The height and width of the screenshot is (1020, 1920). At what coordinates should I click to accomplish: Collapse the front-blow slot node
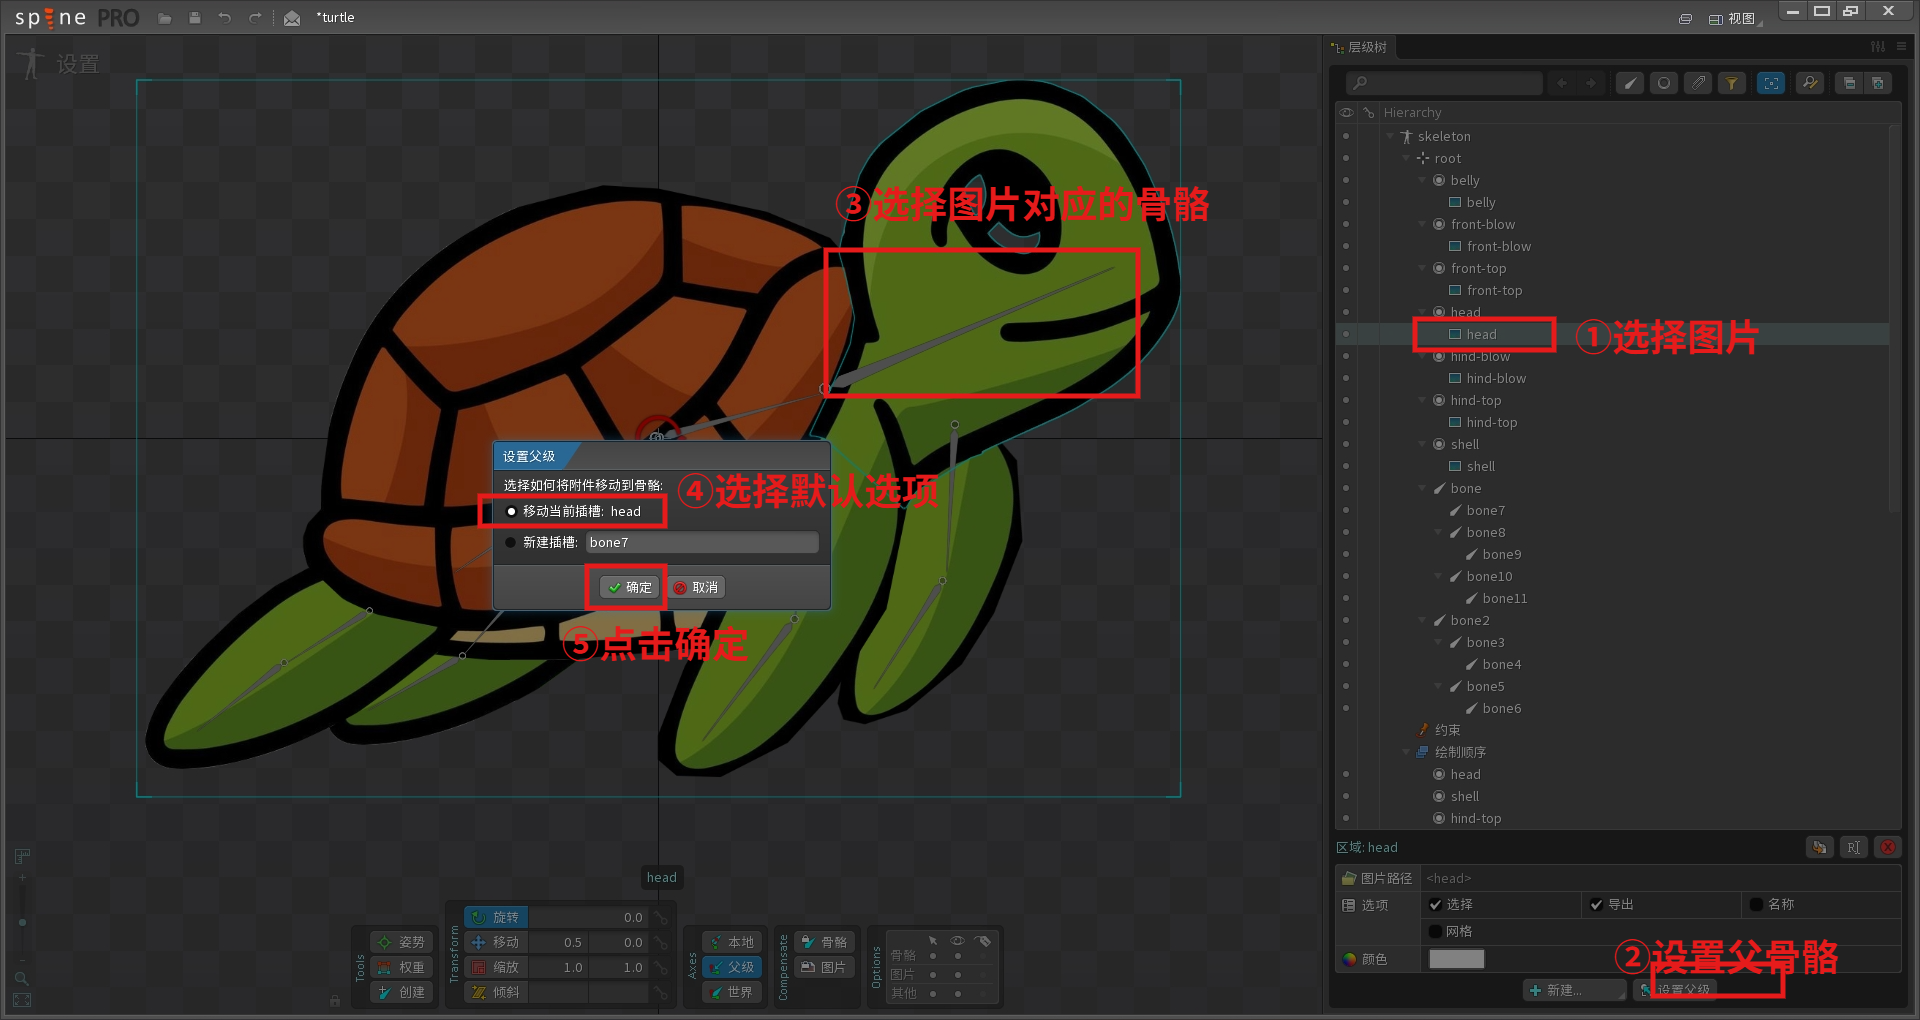point(1422,224)
